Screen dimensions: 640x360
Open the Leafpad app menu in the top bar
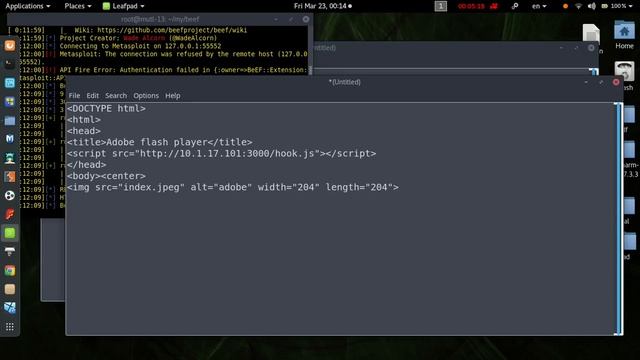click(123, 6)
